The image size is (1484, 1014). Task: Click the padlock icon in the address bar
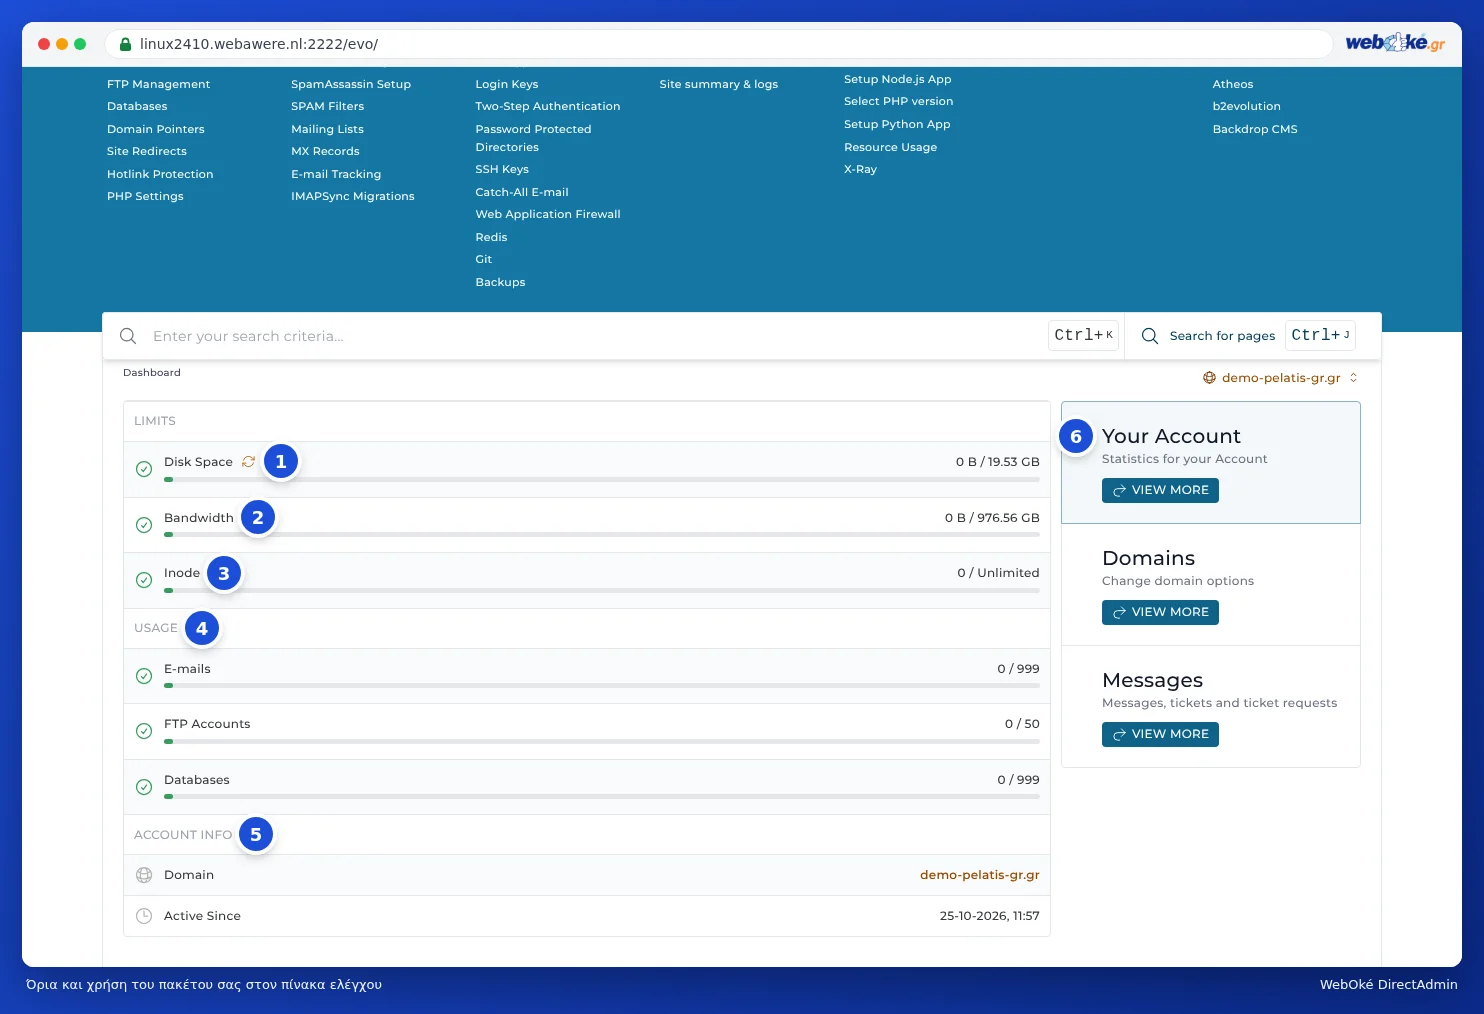click(125, 44)
